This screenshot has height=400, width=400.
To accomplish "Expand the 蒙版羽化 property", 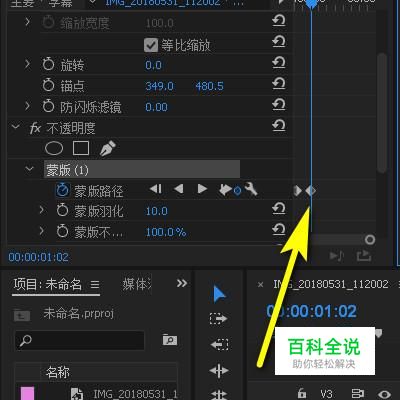I will tap(41, 210).
